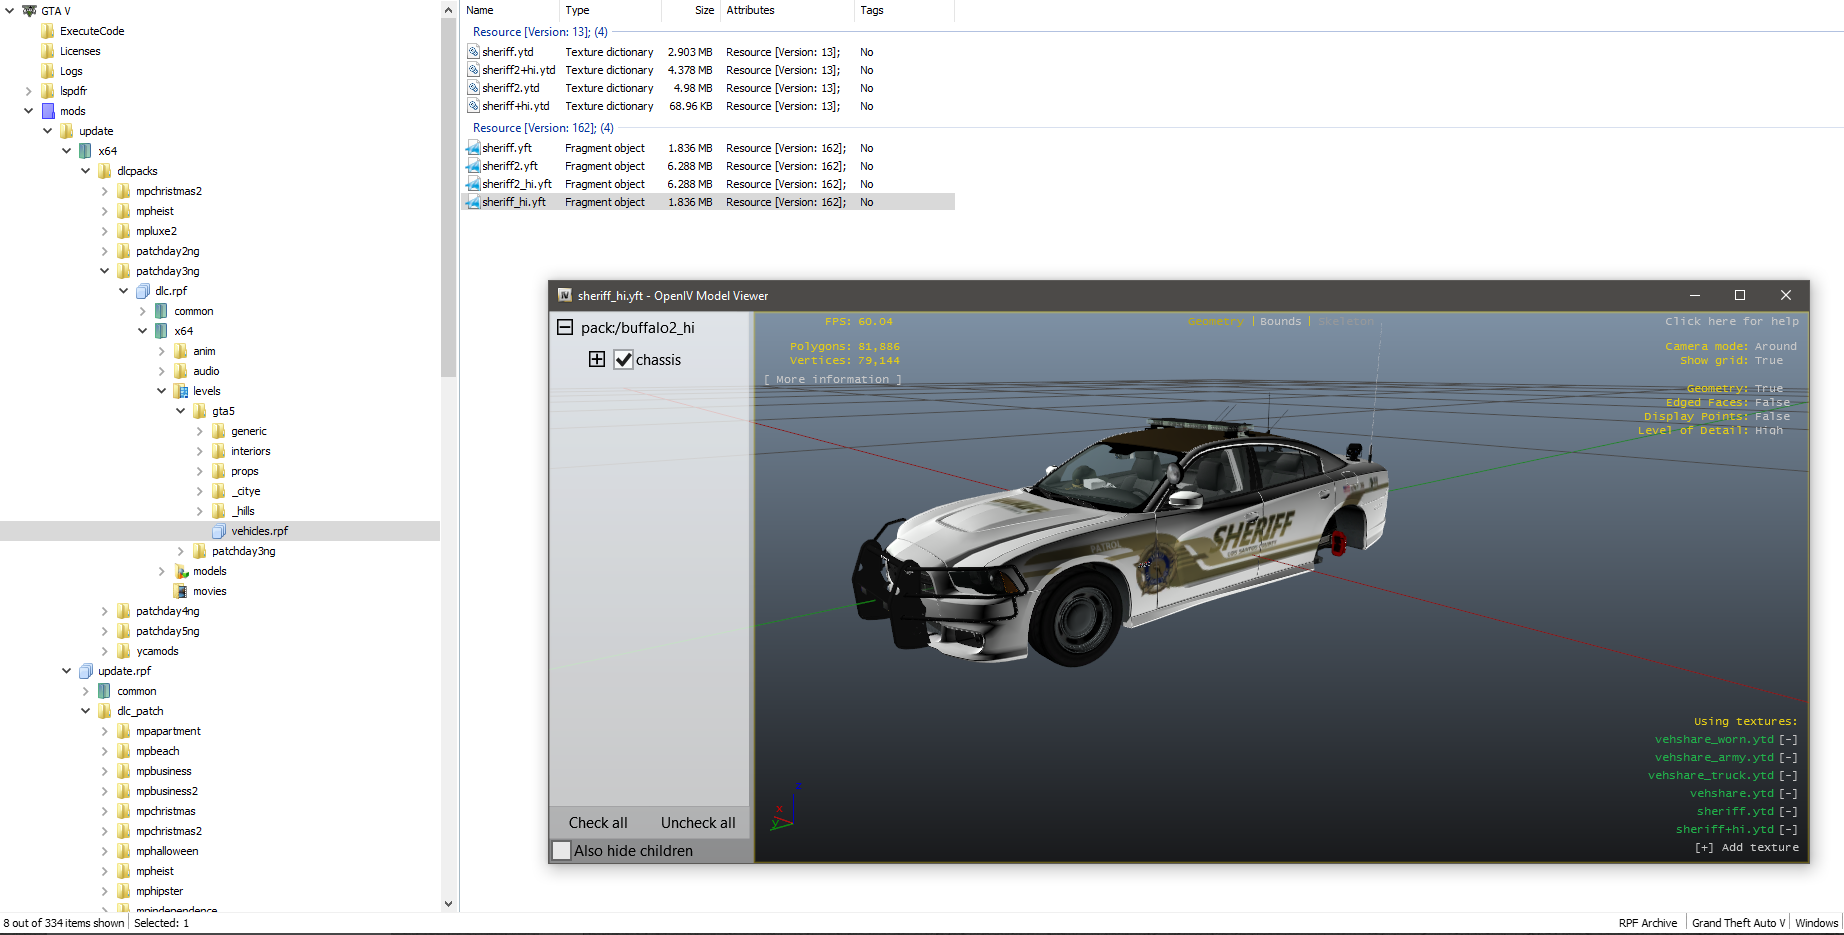Click the sheriff+hi.ytd file icon
Image resolution: width=1844 pixels, height=935 pixels.
[x=473, y=106]
